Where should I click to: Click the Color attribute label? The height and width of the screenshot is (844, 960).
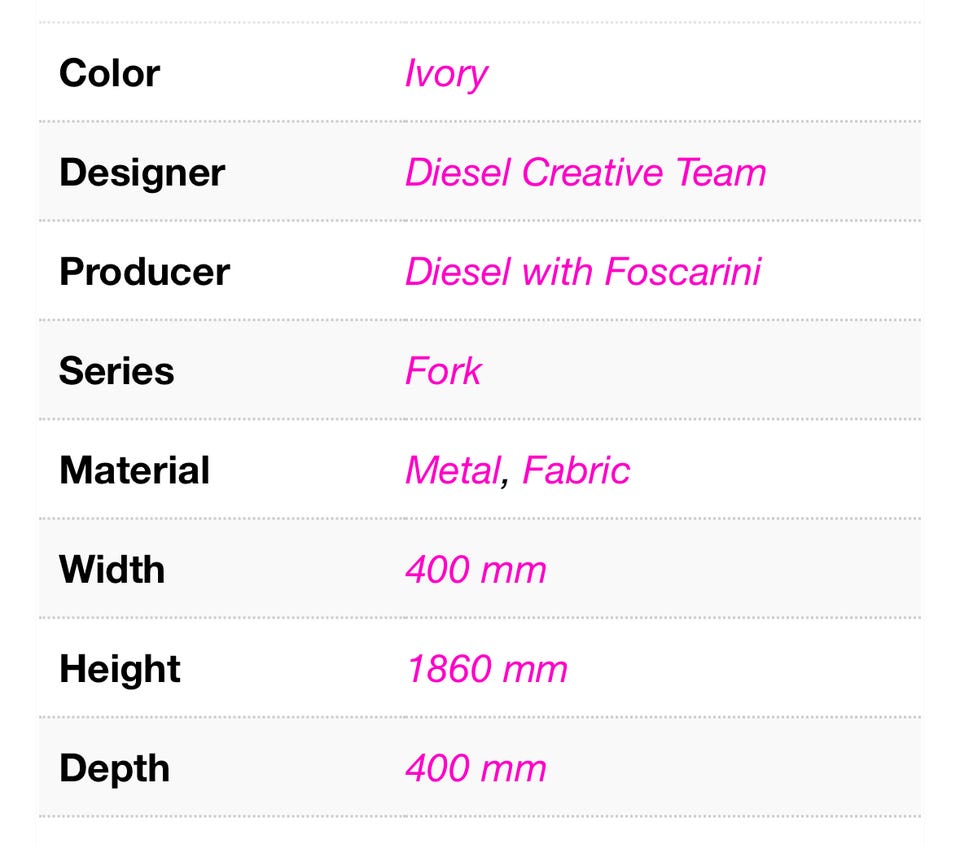tap(109, 74)
